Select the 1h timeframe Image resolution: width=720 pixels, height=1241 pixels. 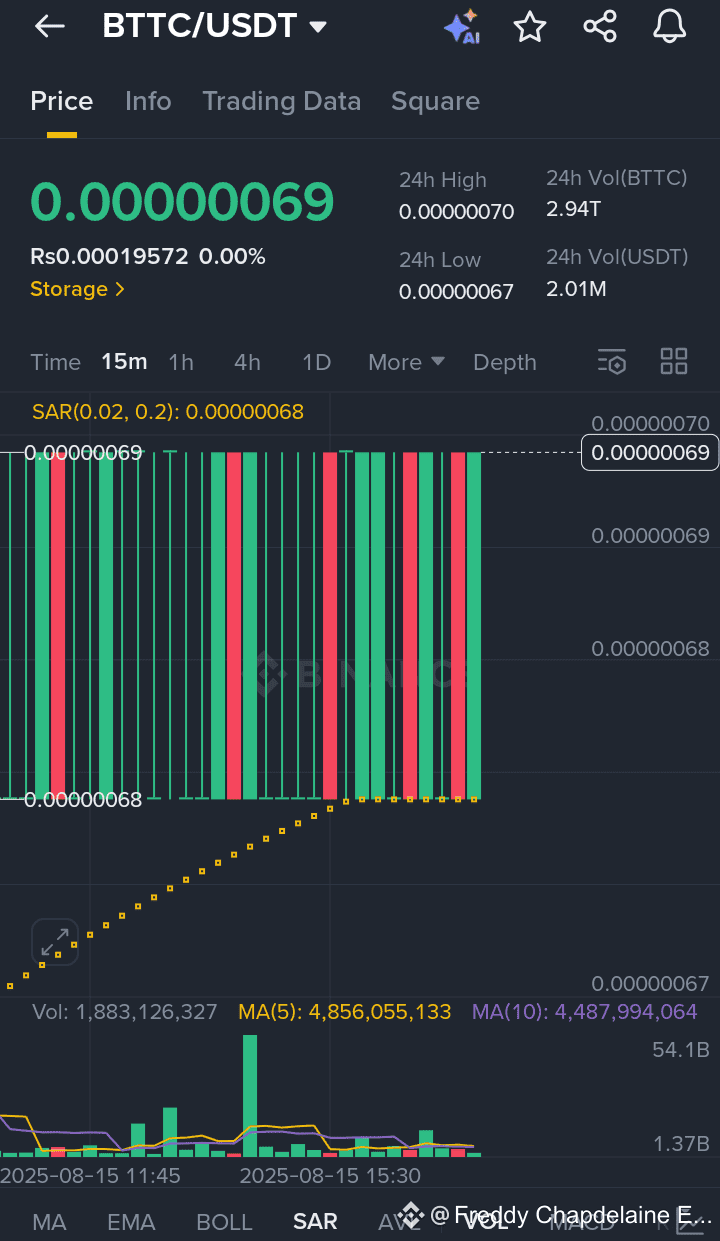pos(181,362)
